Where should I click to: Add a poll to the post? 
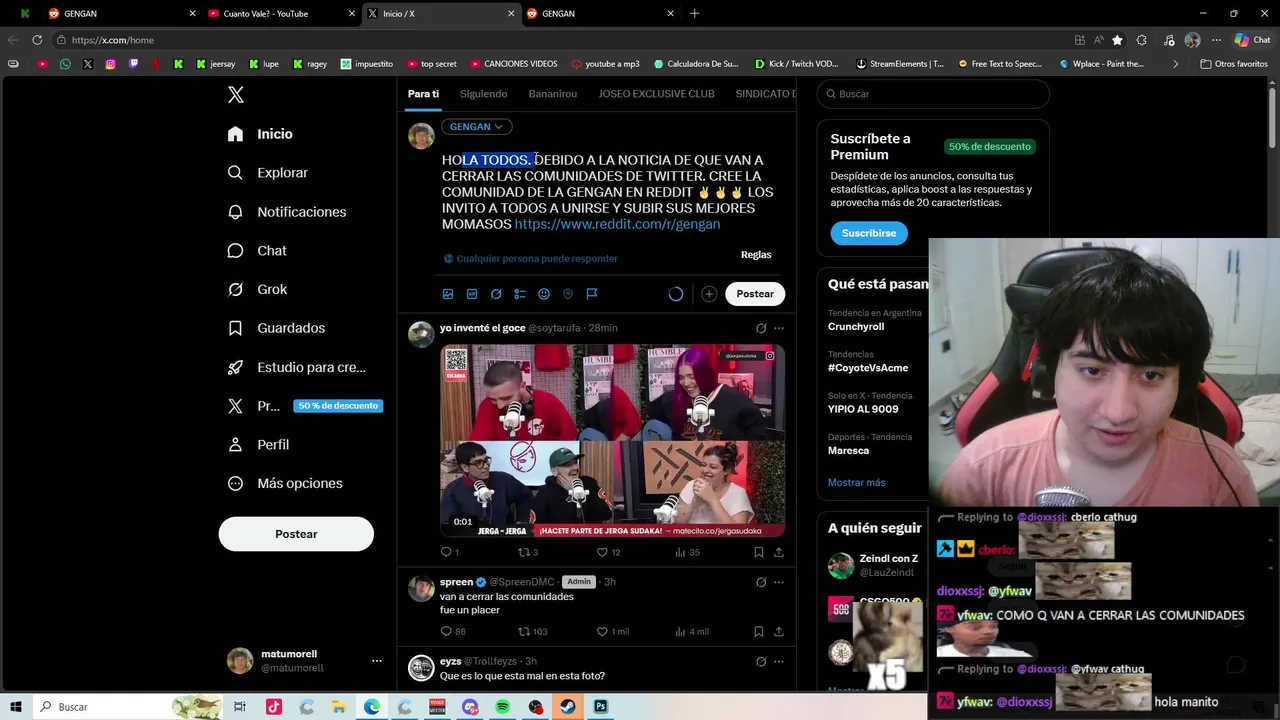point(520,294)
